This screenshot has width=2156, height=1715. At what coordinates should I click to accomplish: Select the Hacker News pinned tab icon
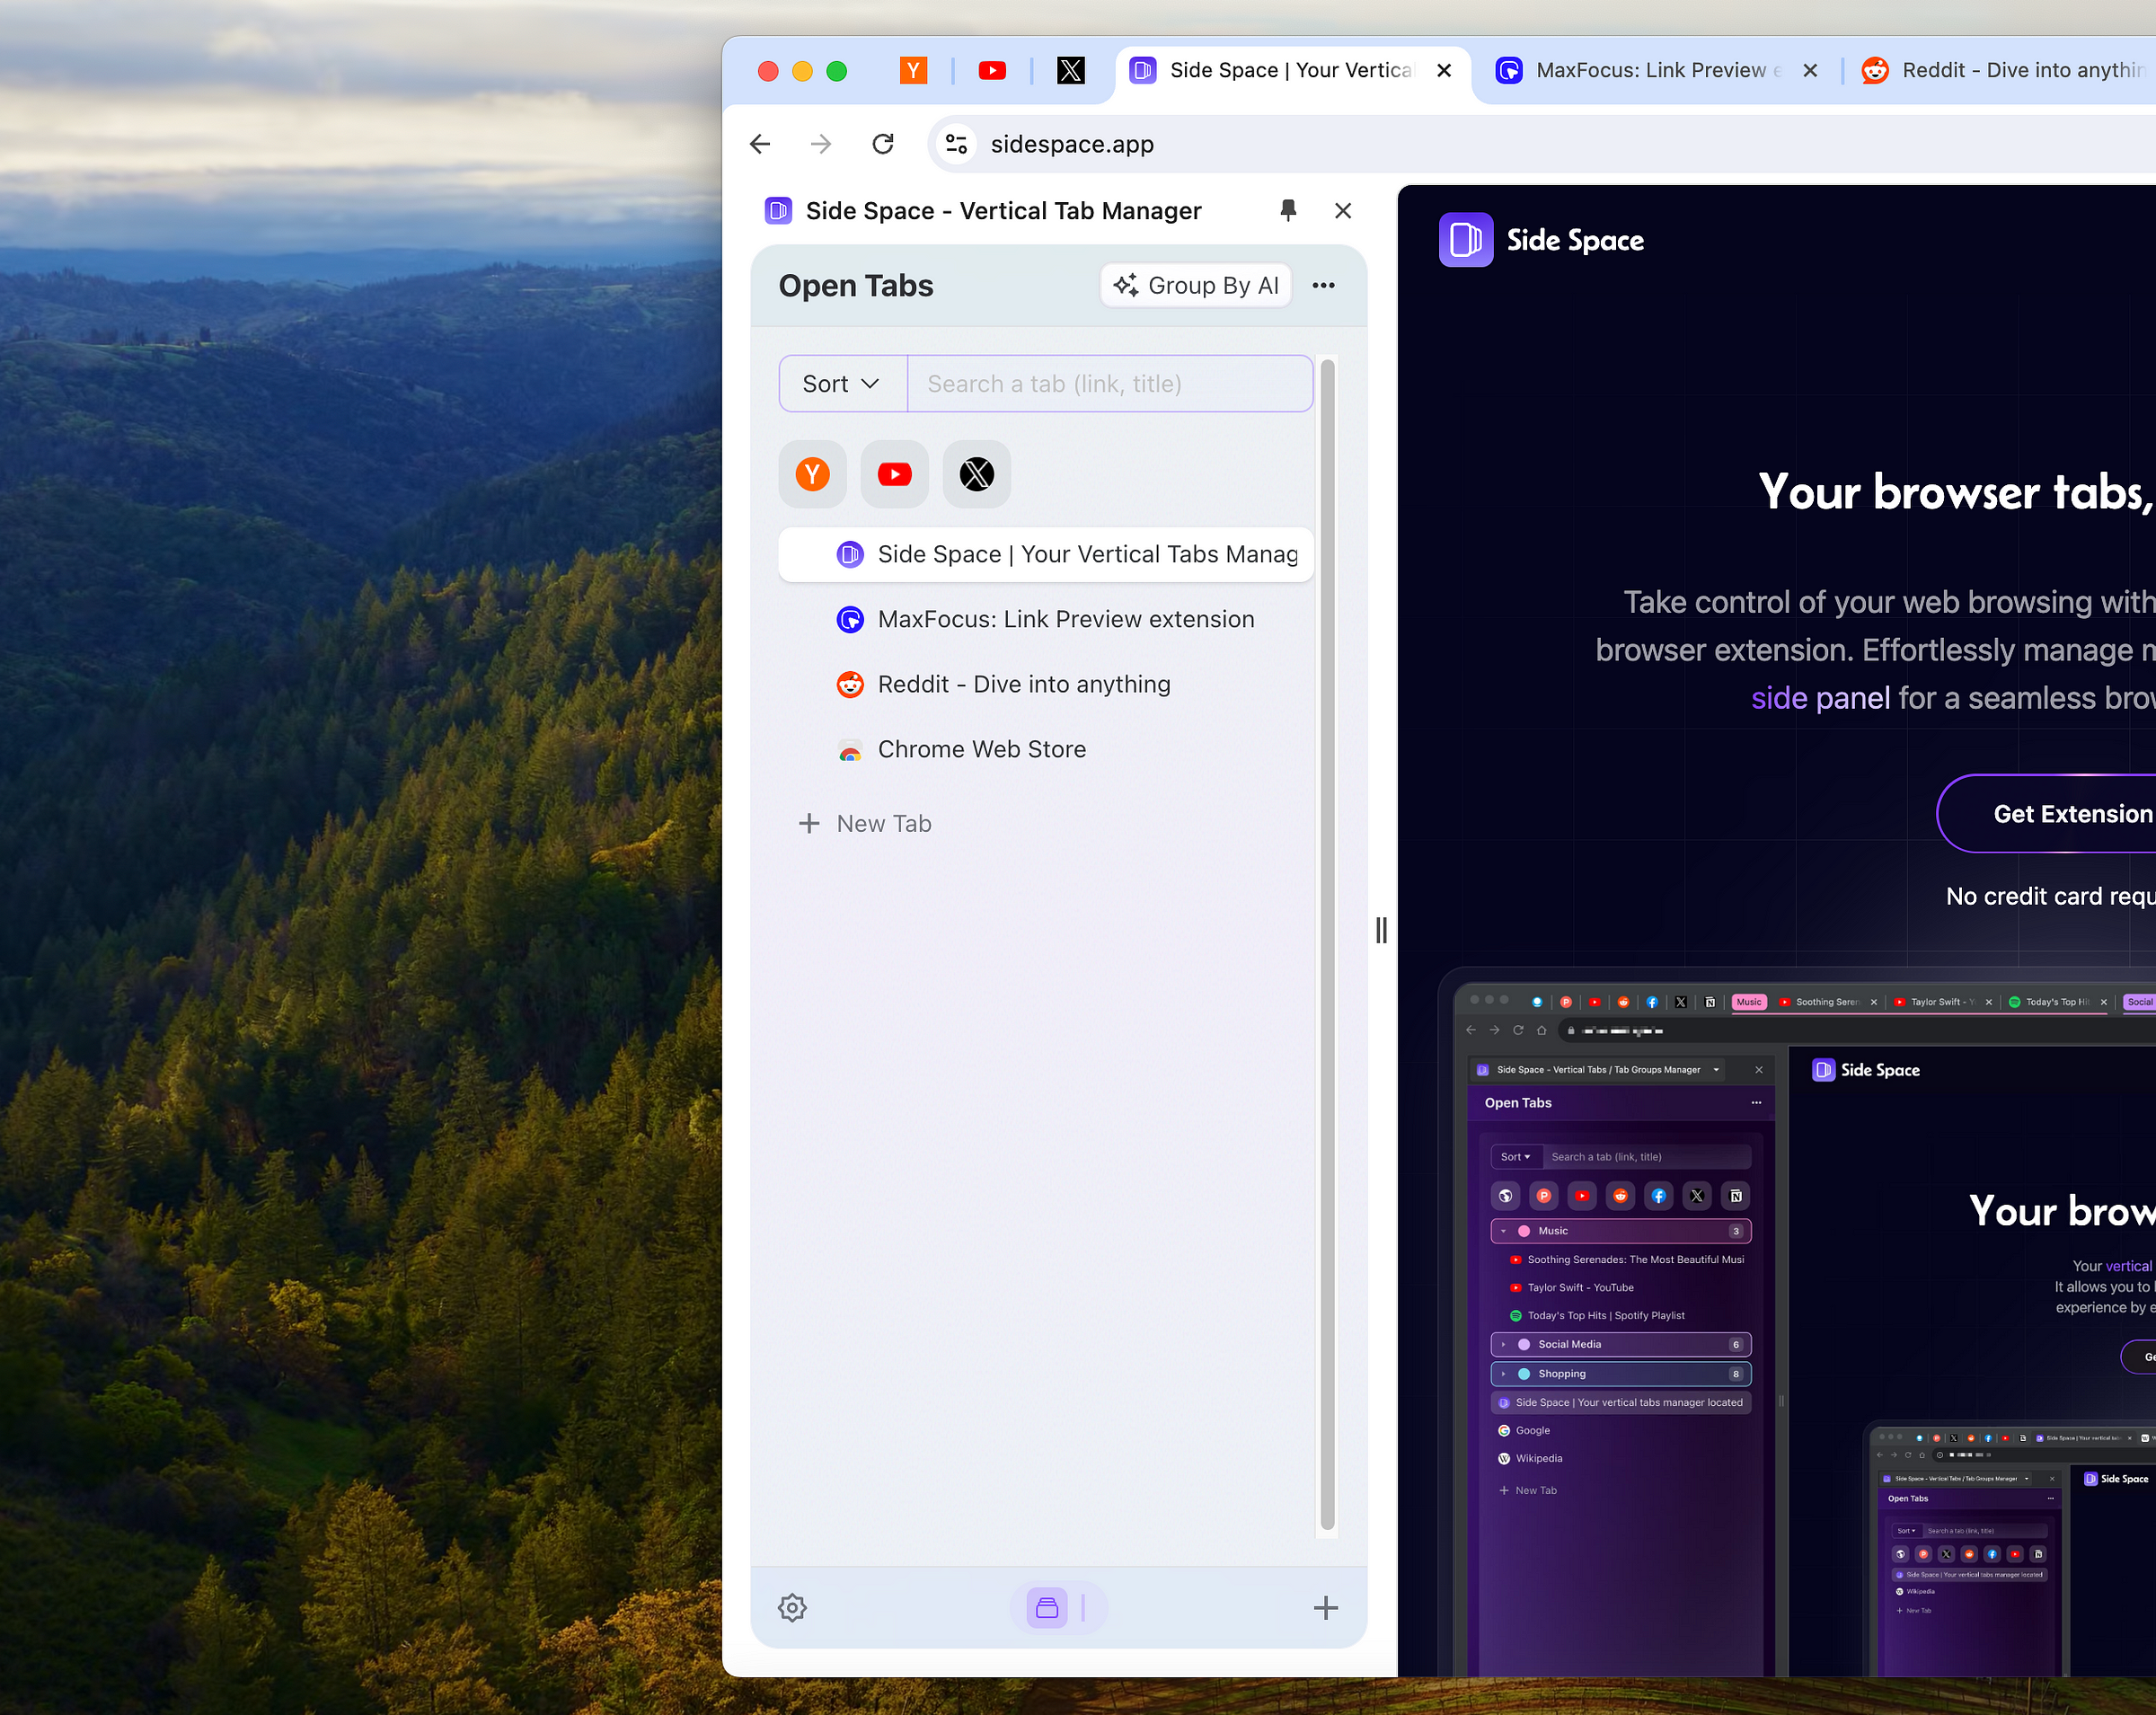pos(812,474)
